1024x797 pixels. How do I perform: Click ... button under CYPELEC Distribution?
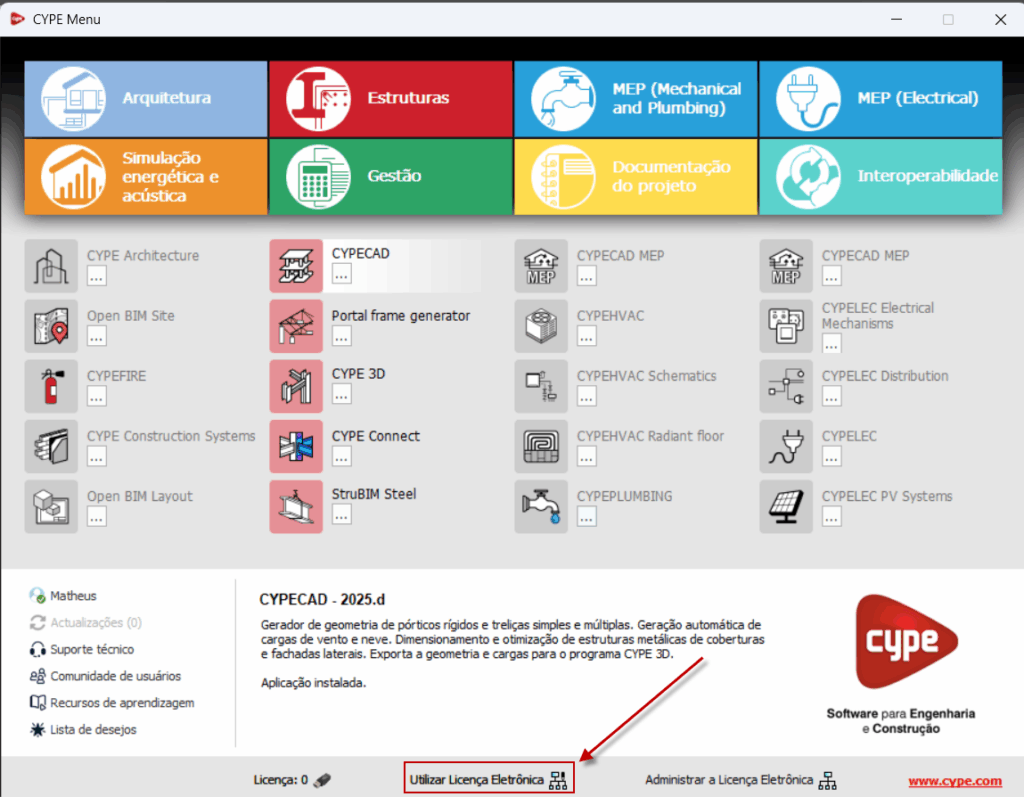831,397
